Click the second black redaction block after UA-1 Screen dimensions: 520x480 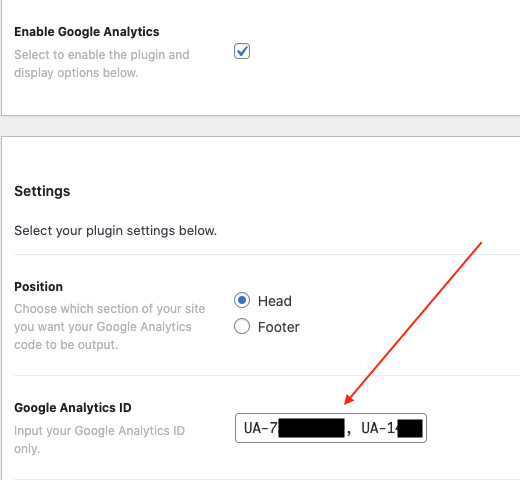(x=410, y=428)
